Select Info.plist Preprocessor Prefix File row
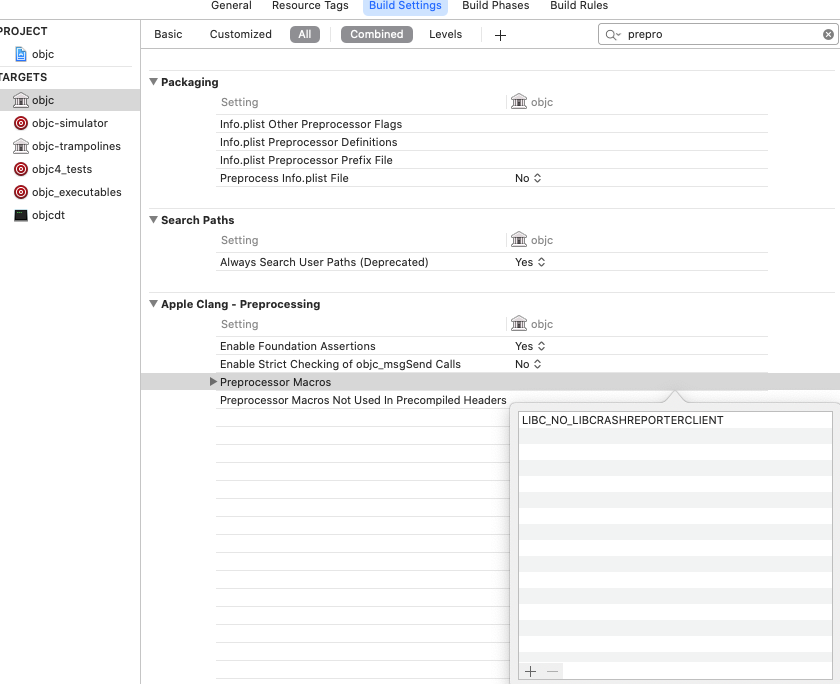 [492, 161]
